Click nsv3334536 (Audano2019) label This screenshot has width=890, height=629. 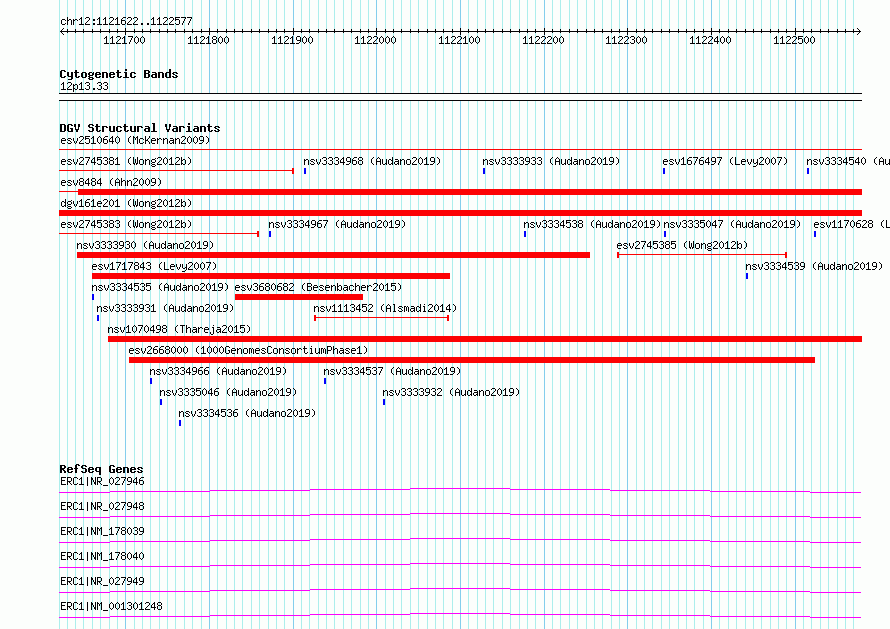pyautogui.click(x=247, y=413)
